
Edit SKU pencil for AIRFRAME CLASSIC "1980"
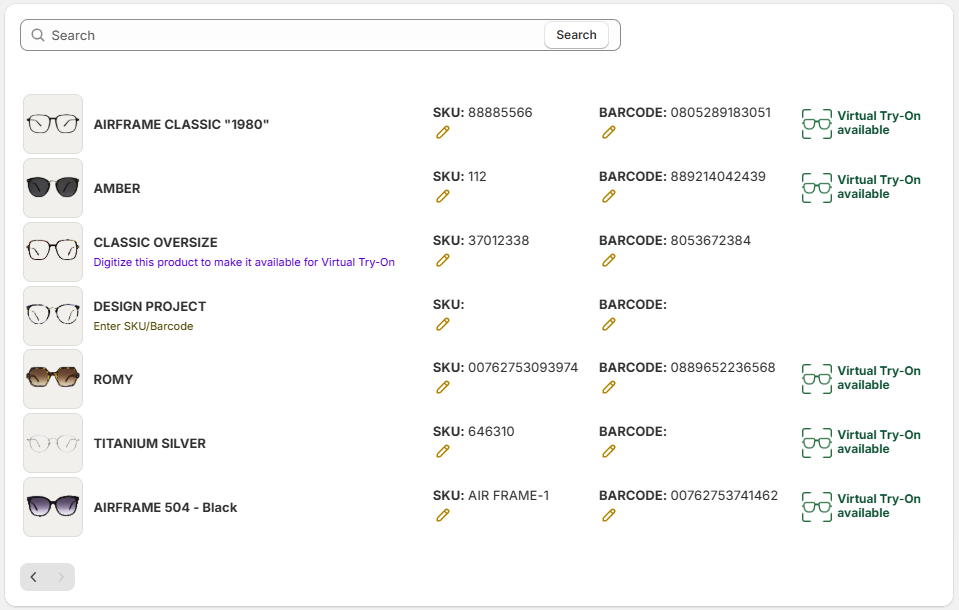point(443,132)
